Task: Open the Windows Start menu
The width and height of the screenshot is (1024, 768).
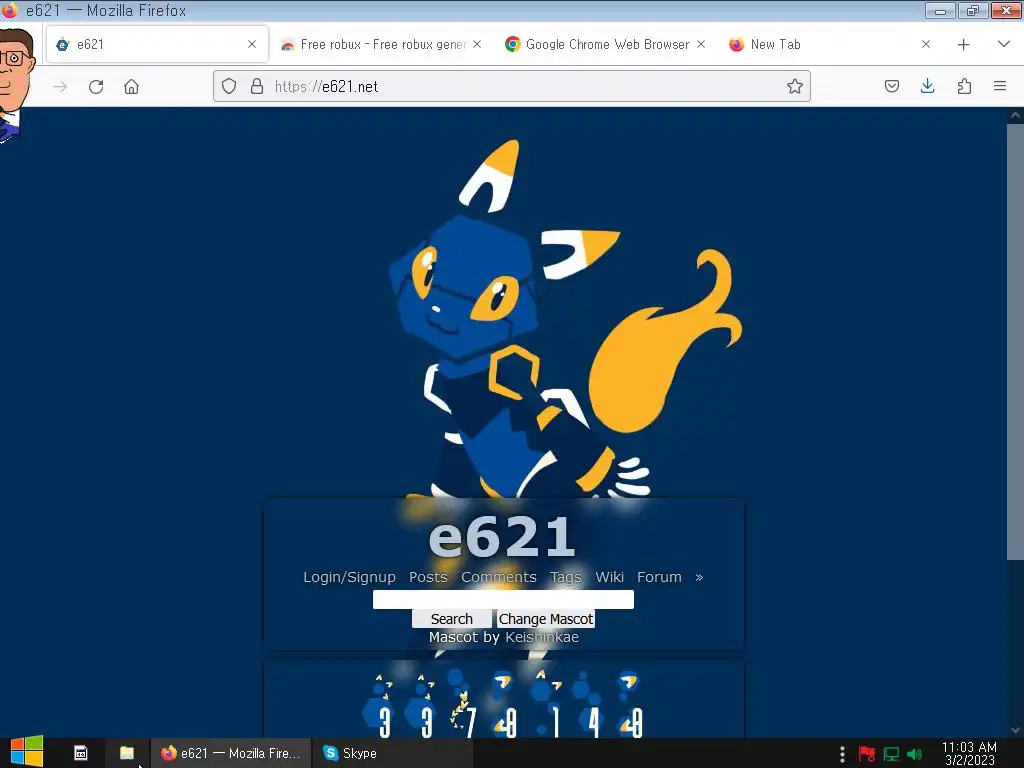Action: (27, 752)
